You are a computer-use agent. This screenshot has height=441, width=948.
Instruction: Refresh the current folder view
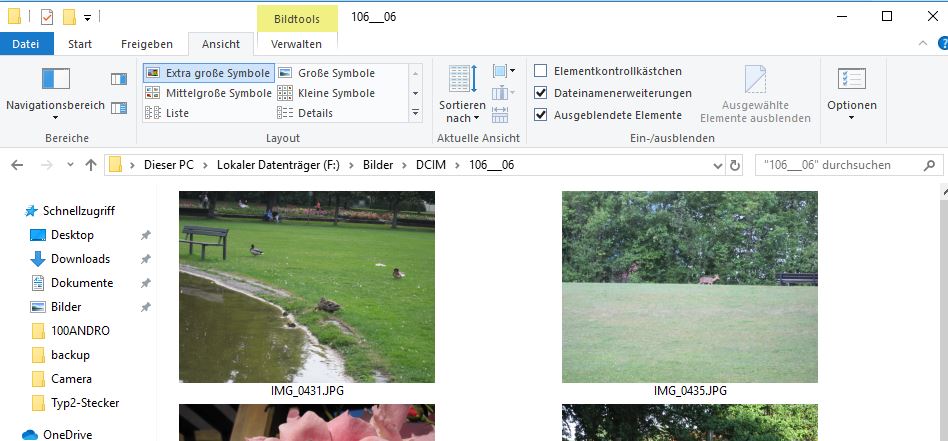(735, 165)
